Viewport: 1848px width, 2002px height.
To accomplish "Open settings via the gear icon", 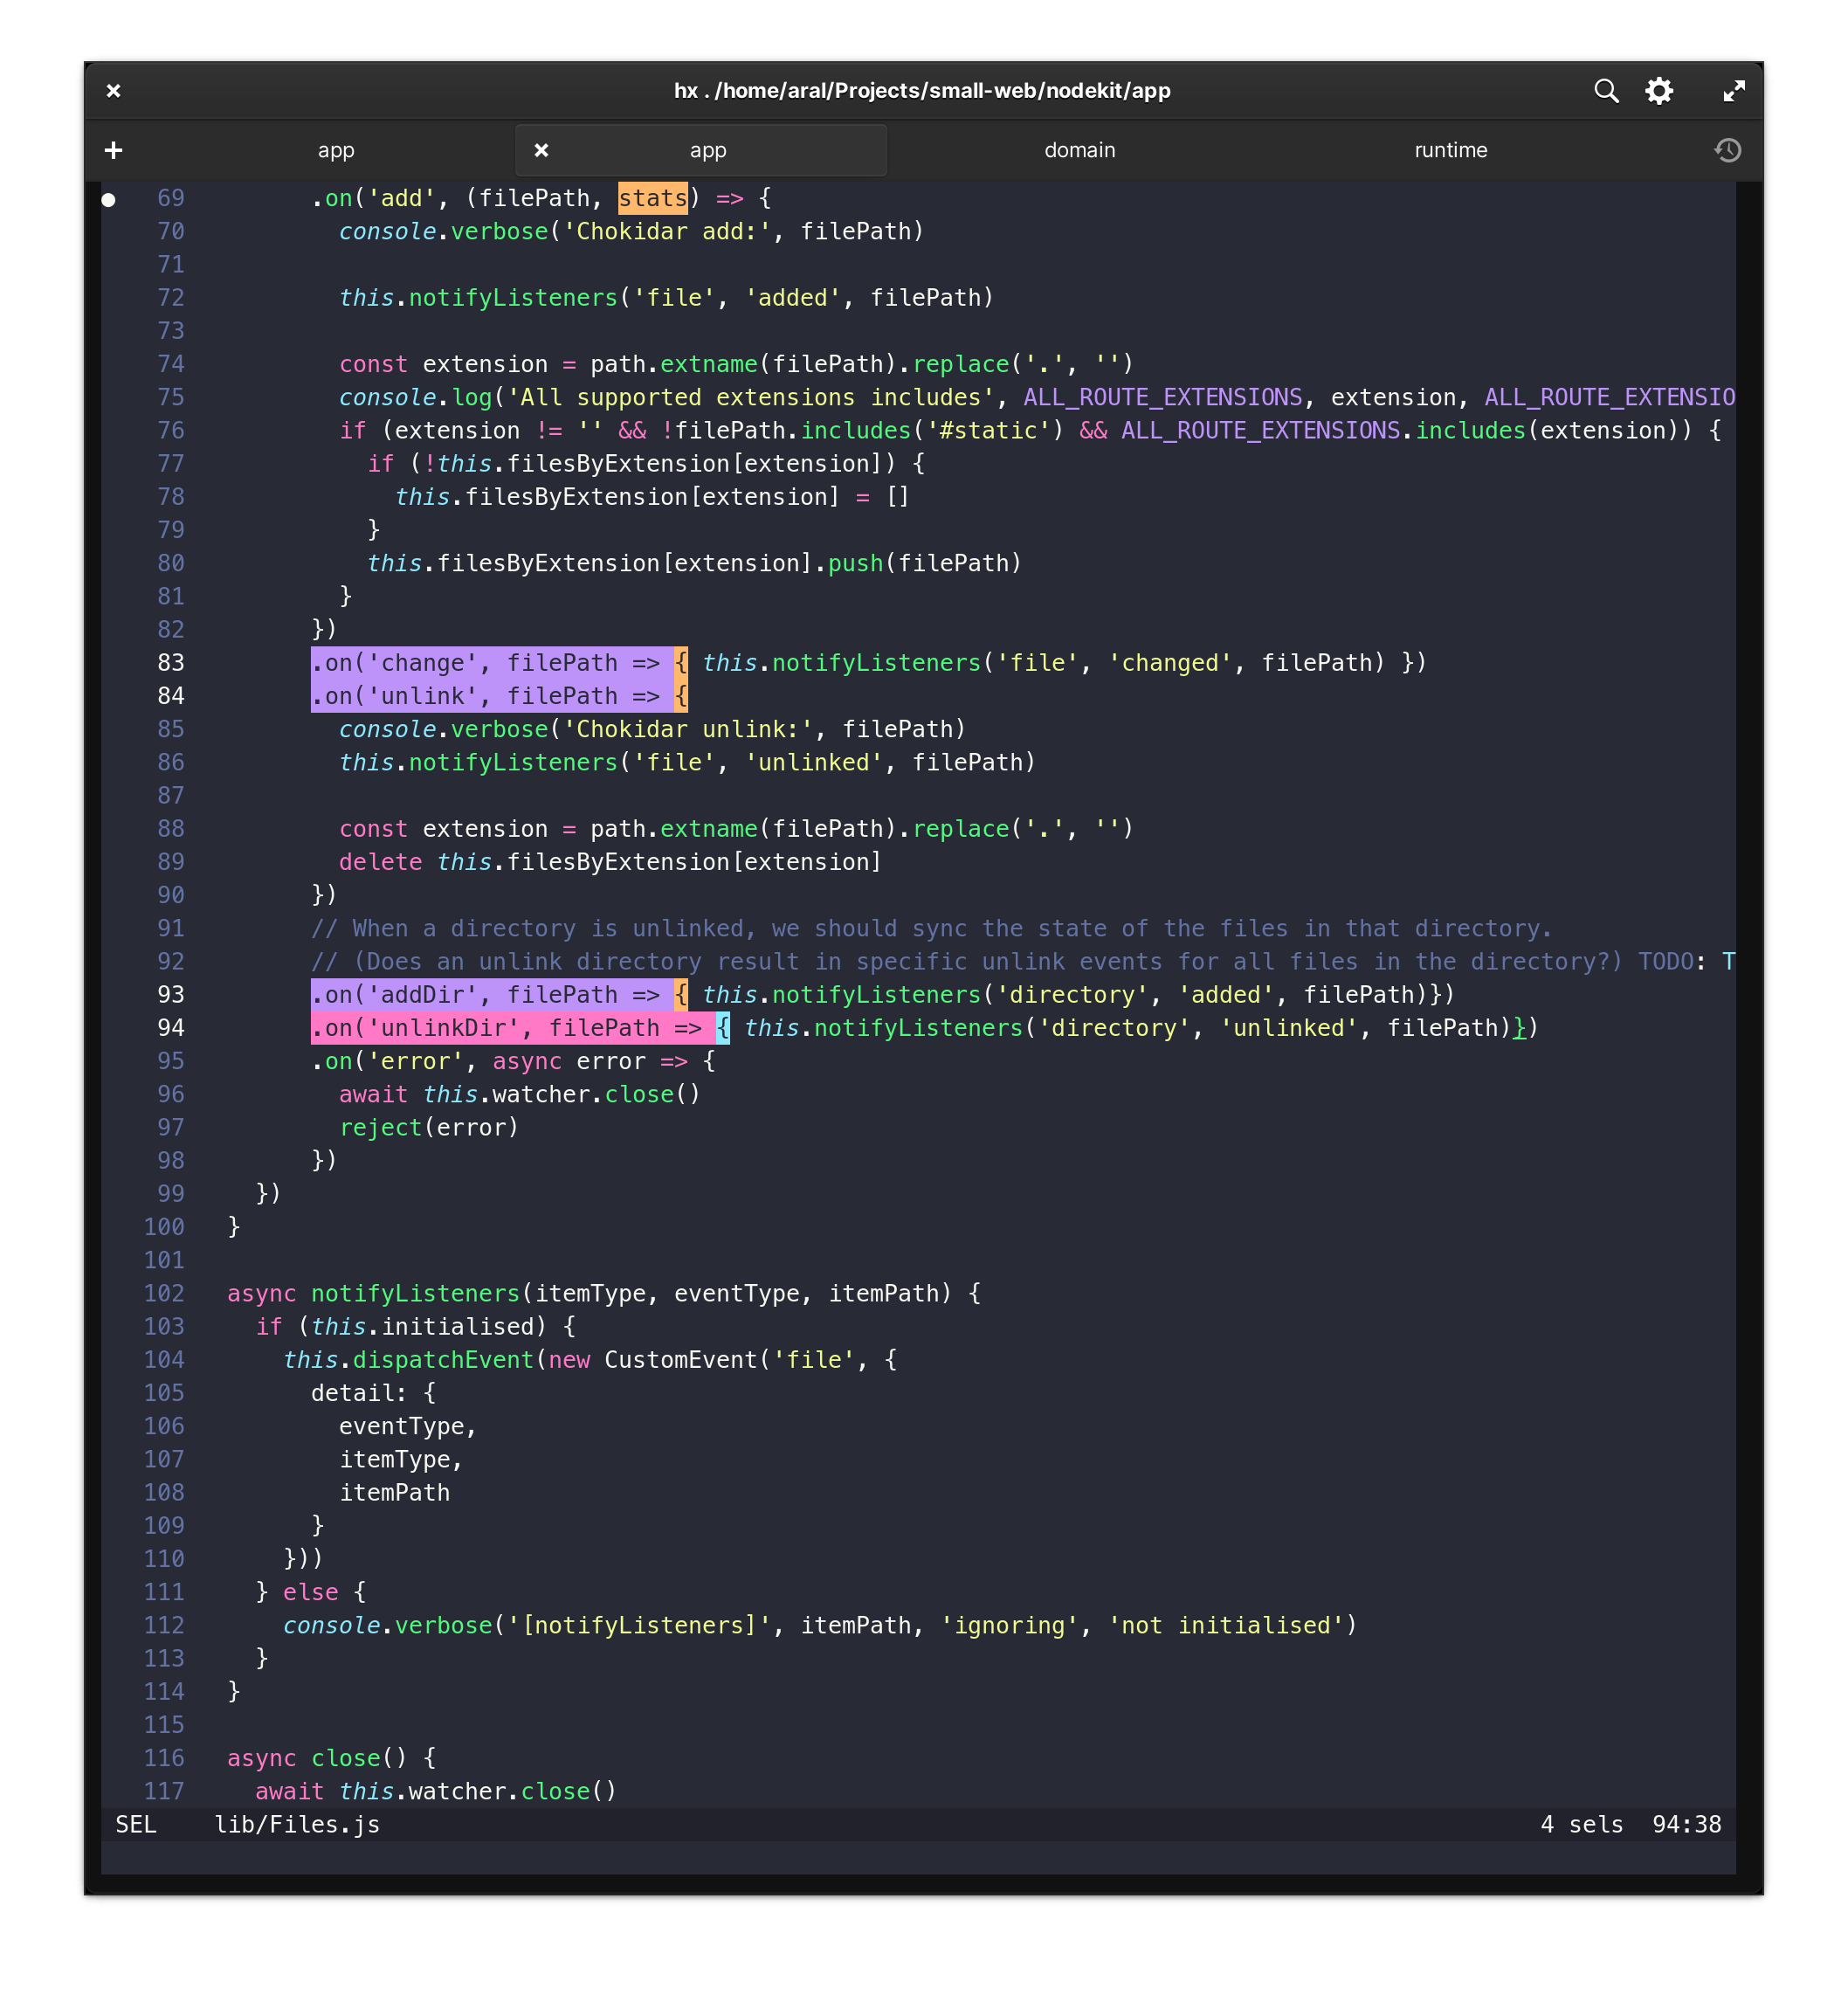I will (1660, 91).
